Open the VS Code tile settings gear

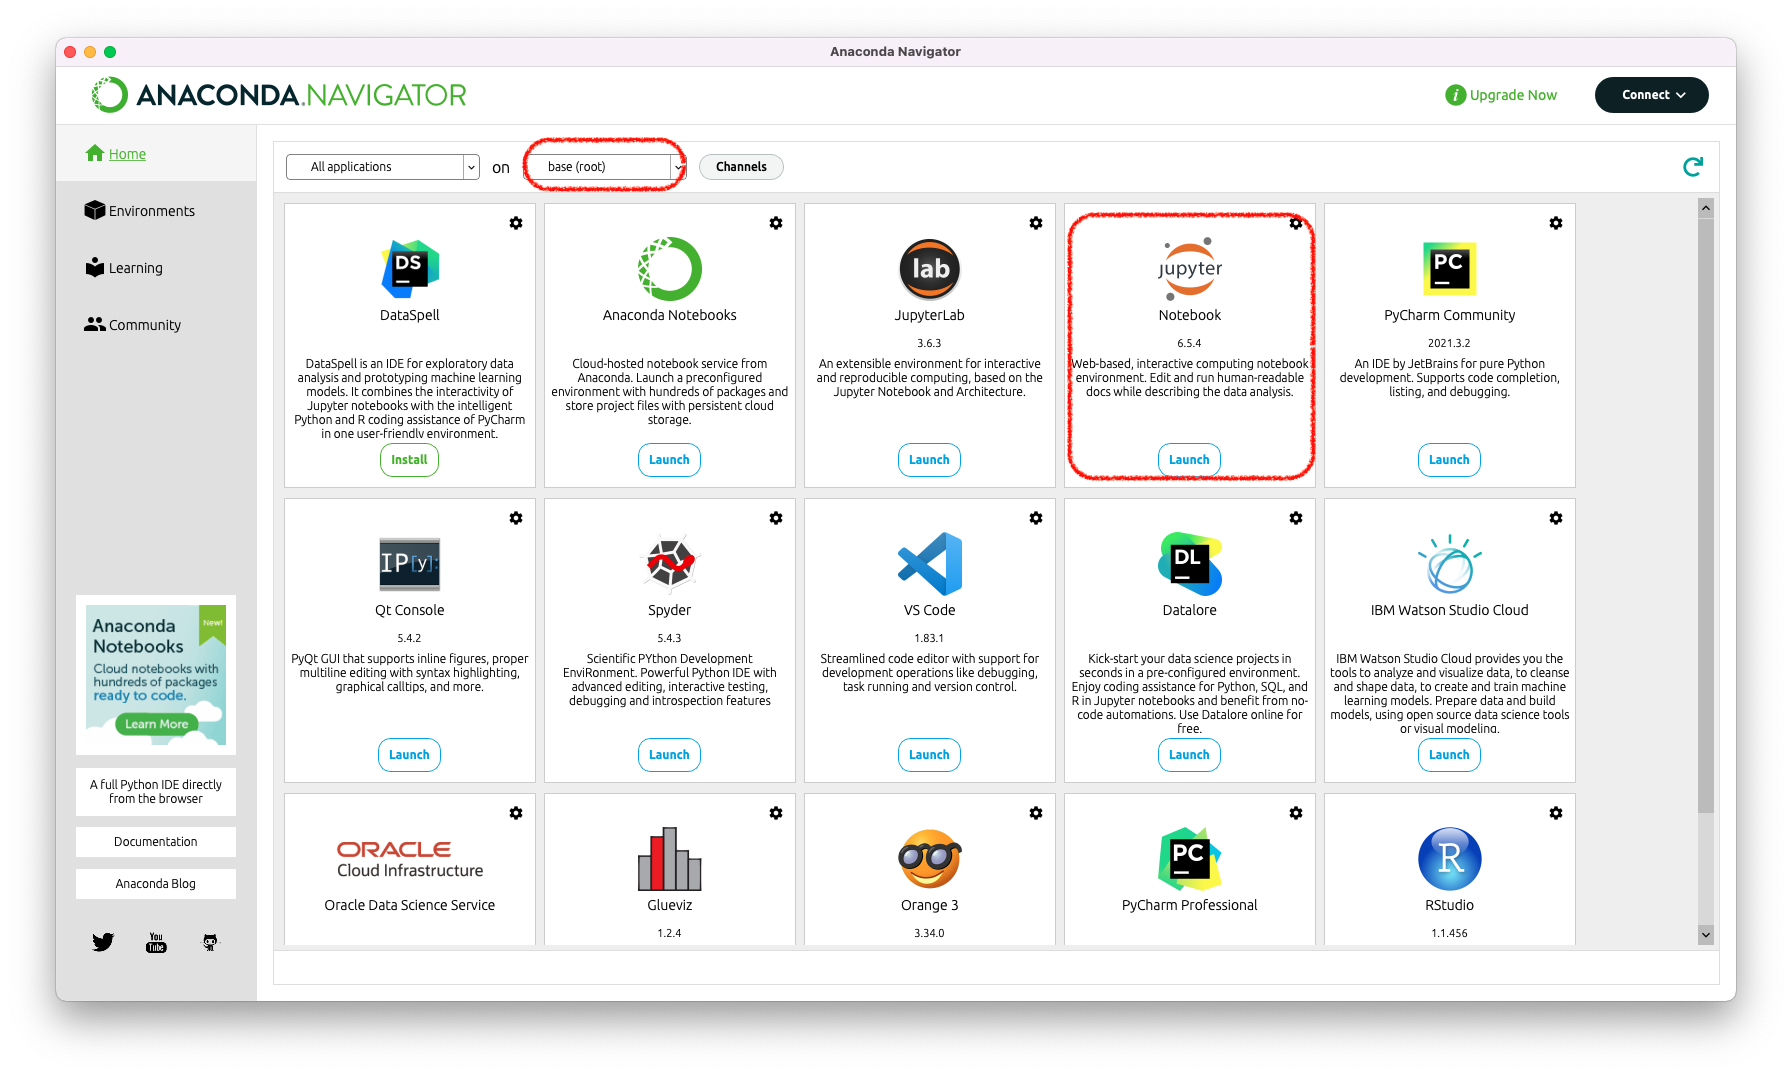point(1036,518)
